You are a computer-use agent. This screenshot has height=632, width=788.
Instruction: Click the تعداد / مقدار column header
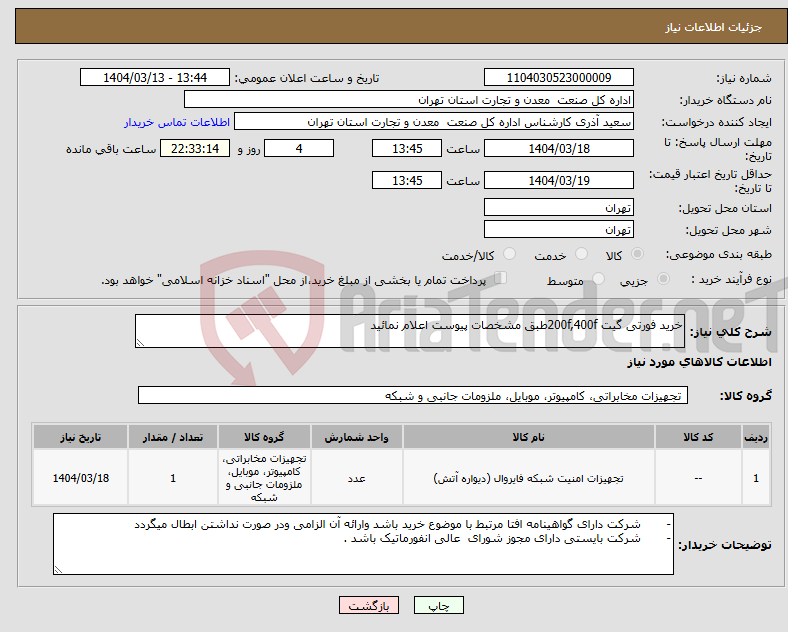[173, 437]
